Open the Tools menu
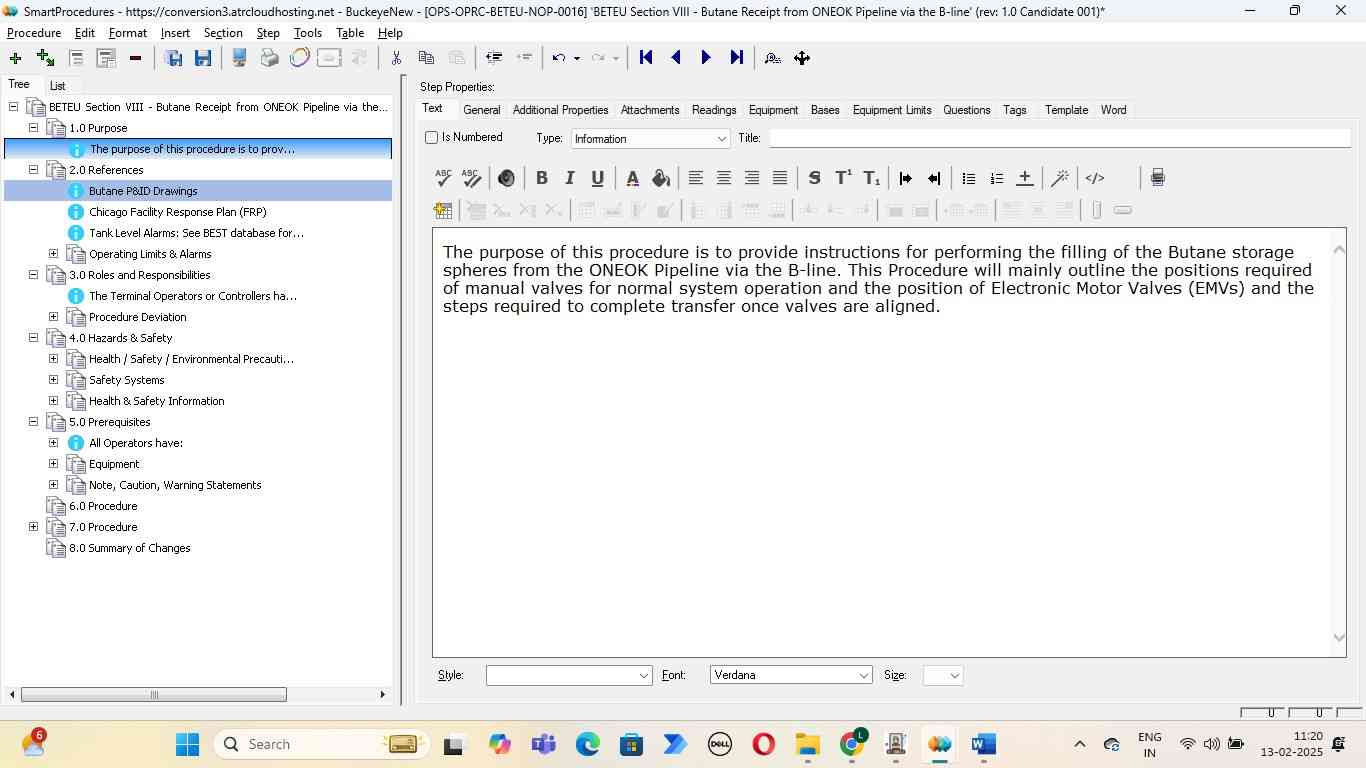The image size is (1366, 768). pos(308,33)
